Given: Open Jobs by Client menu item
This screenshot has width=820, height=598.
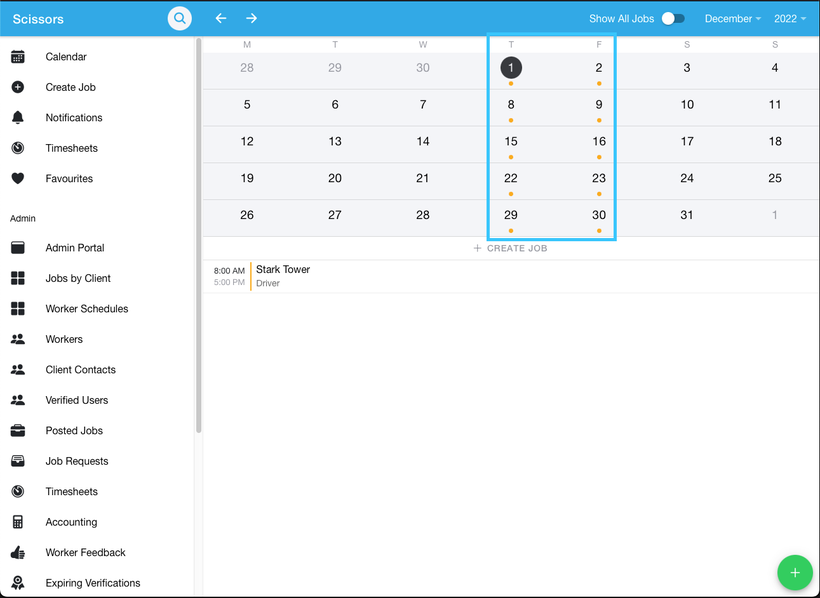Looking at the screenshot, I should point(77,278).
